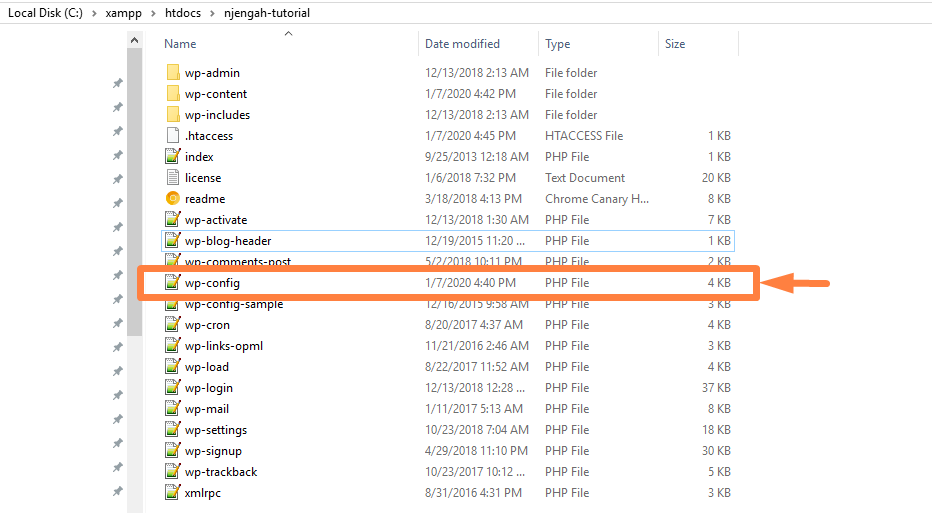Select the xmlrpc file icon
The width and height of the screenshot is (932, 513).
click(173, 492)
